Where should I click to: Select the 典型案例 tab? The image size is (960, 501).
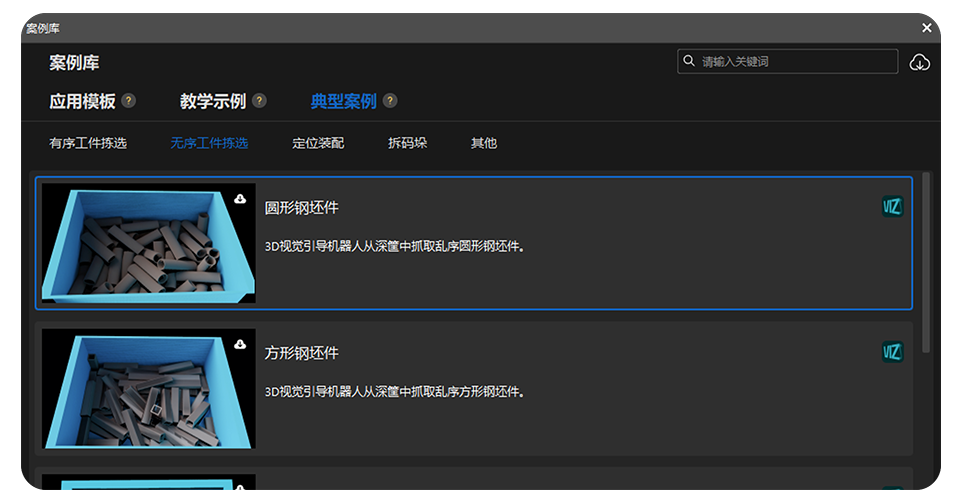click(x=343, y=101)
